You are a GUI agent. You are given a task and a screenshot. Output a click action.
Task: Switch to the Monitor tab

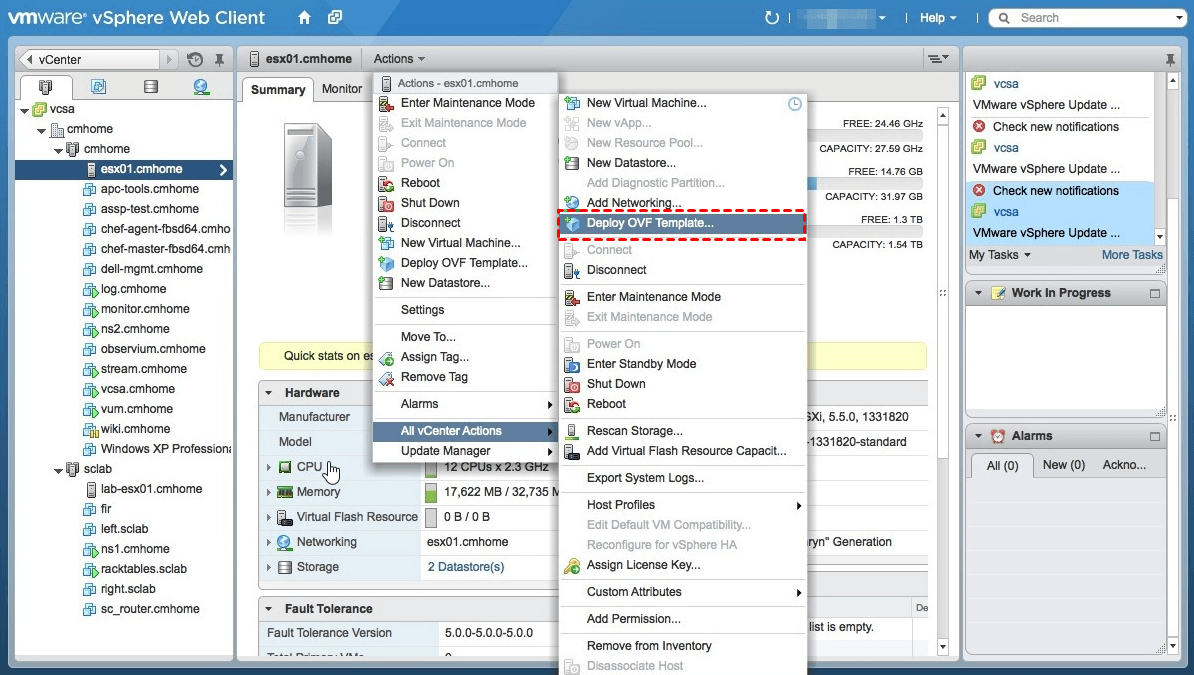(x=342, y=89)
